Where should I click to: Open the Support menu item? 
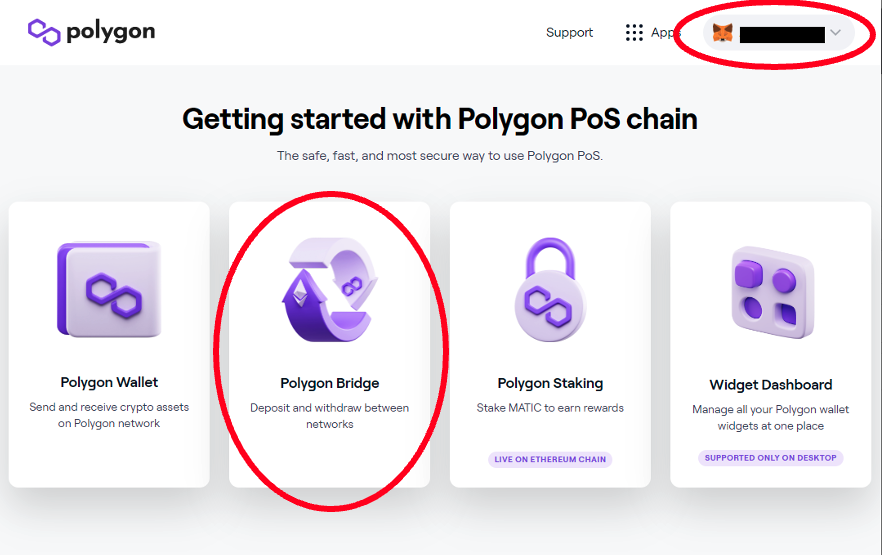pyautogui.click(x=569, y=33)
